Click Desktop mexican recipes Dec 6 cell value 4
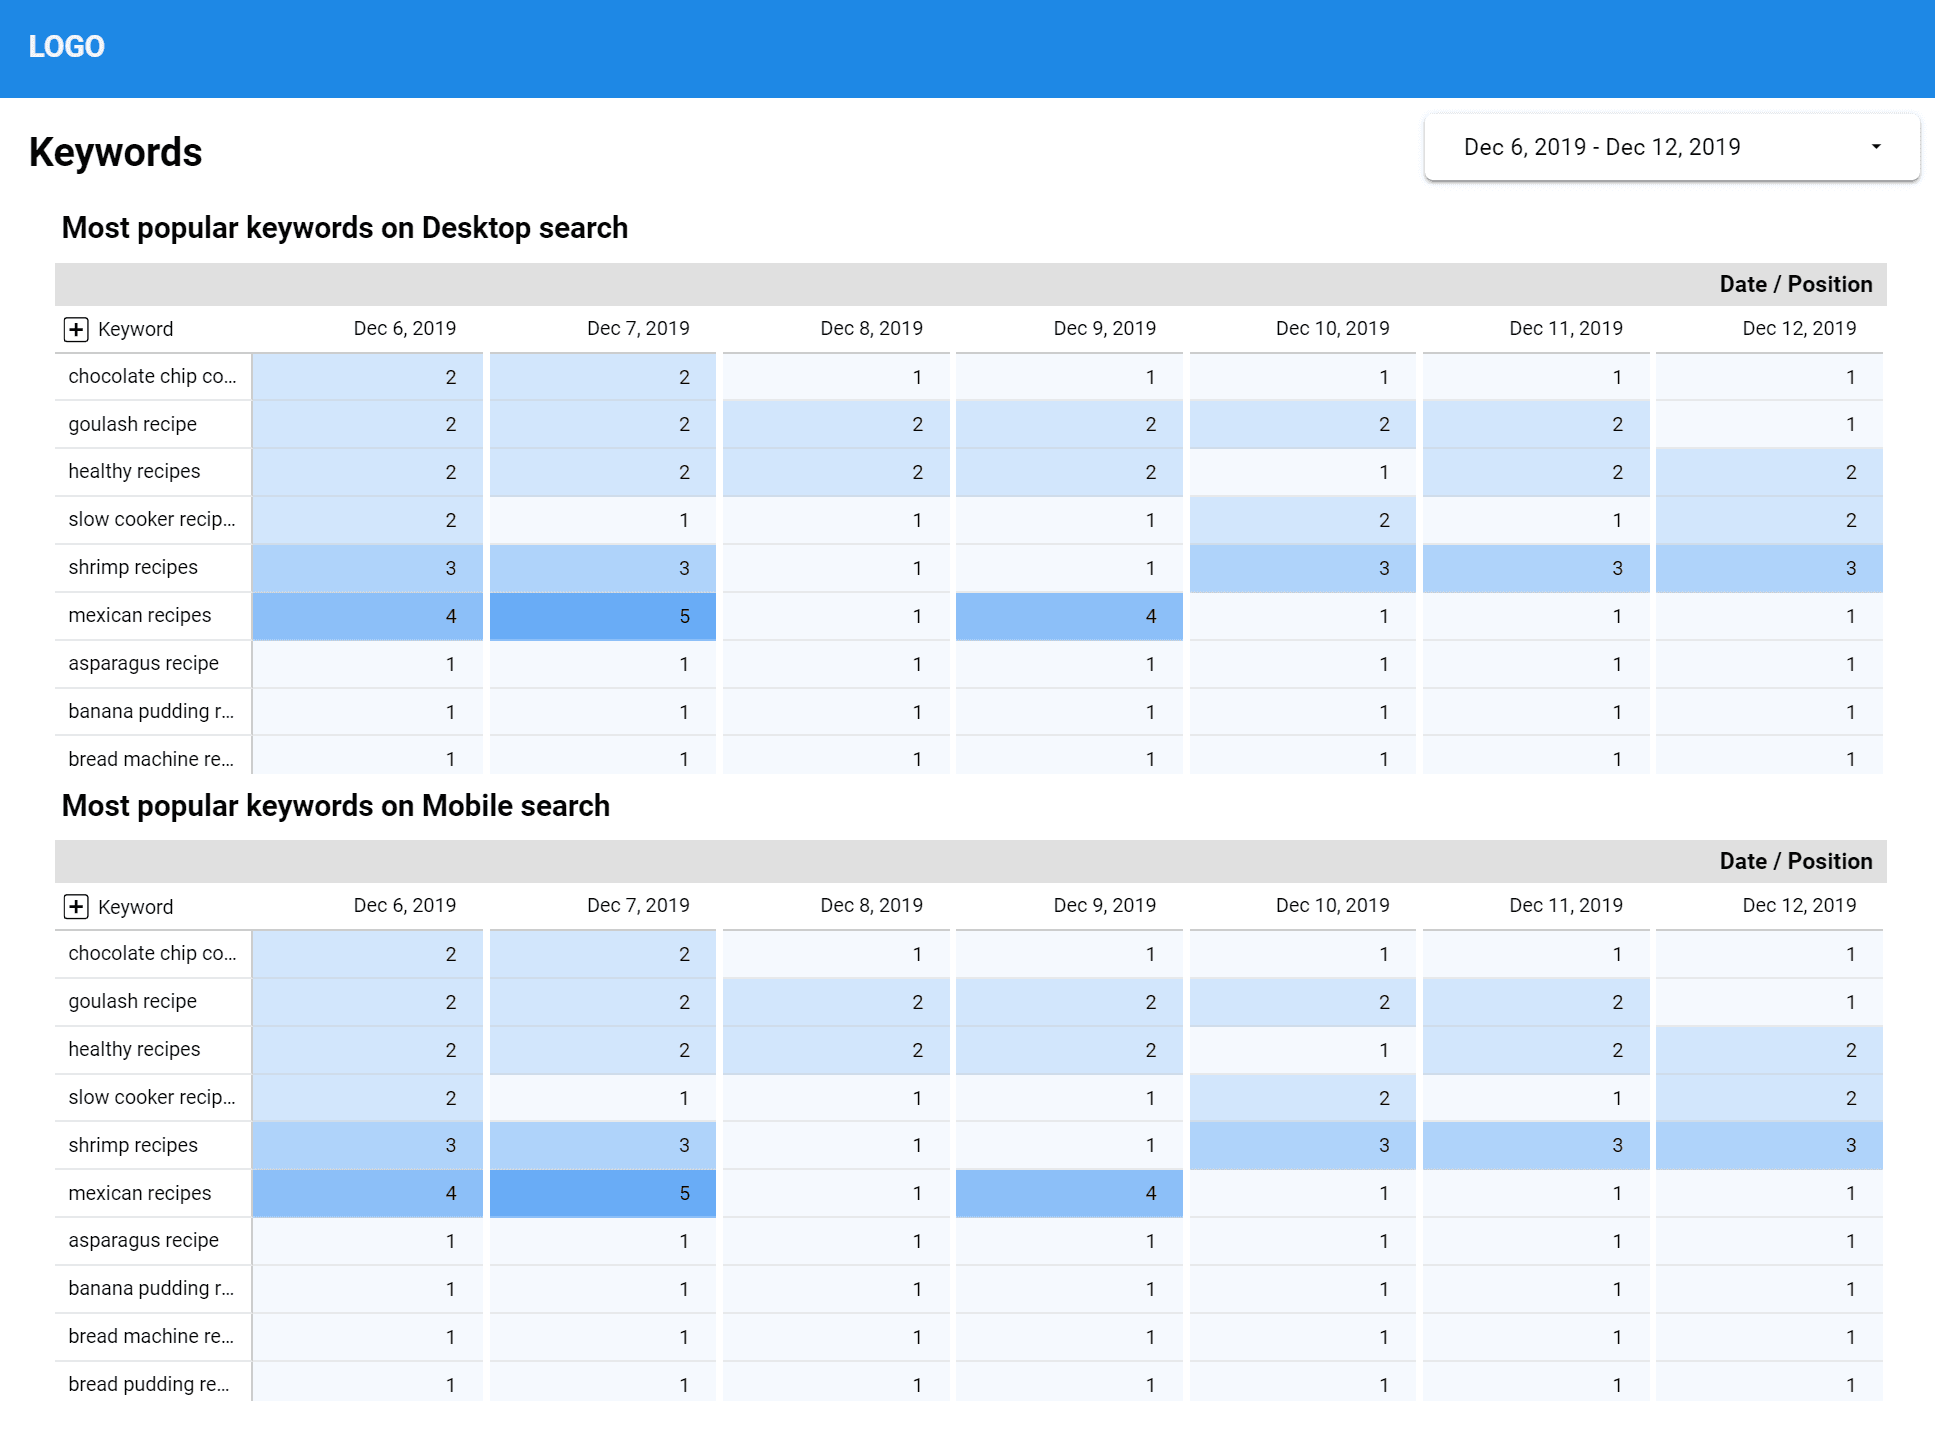 tap(368, 616)
